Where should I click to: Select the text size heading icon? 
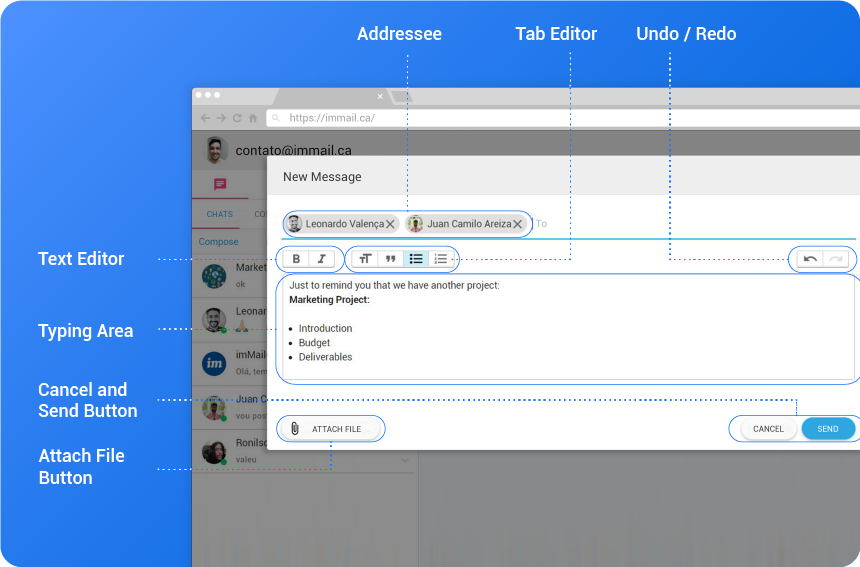click(365, 259)
